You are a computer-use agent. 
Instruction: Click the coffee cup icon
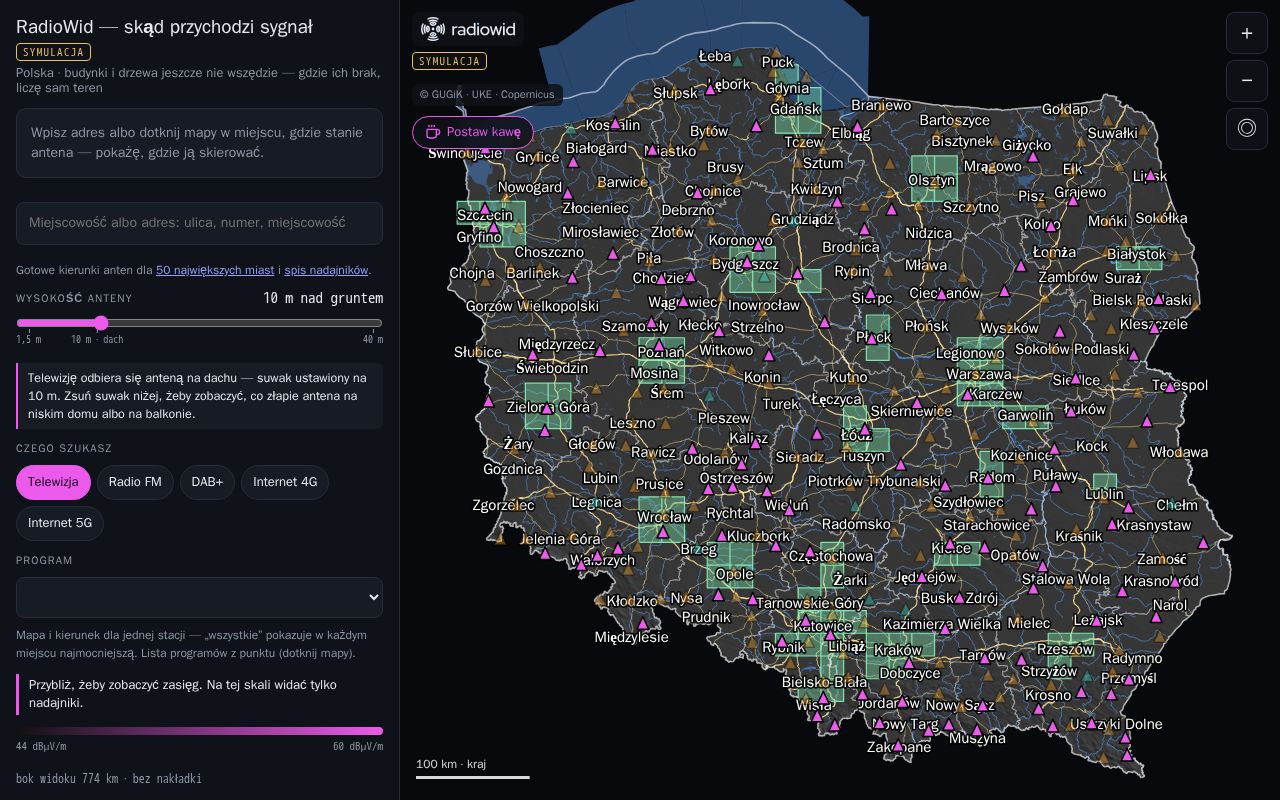coord(433,132)
